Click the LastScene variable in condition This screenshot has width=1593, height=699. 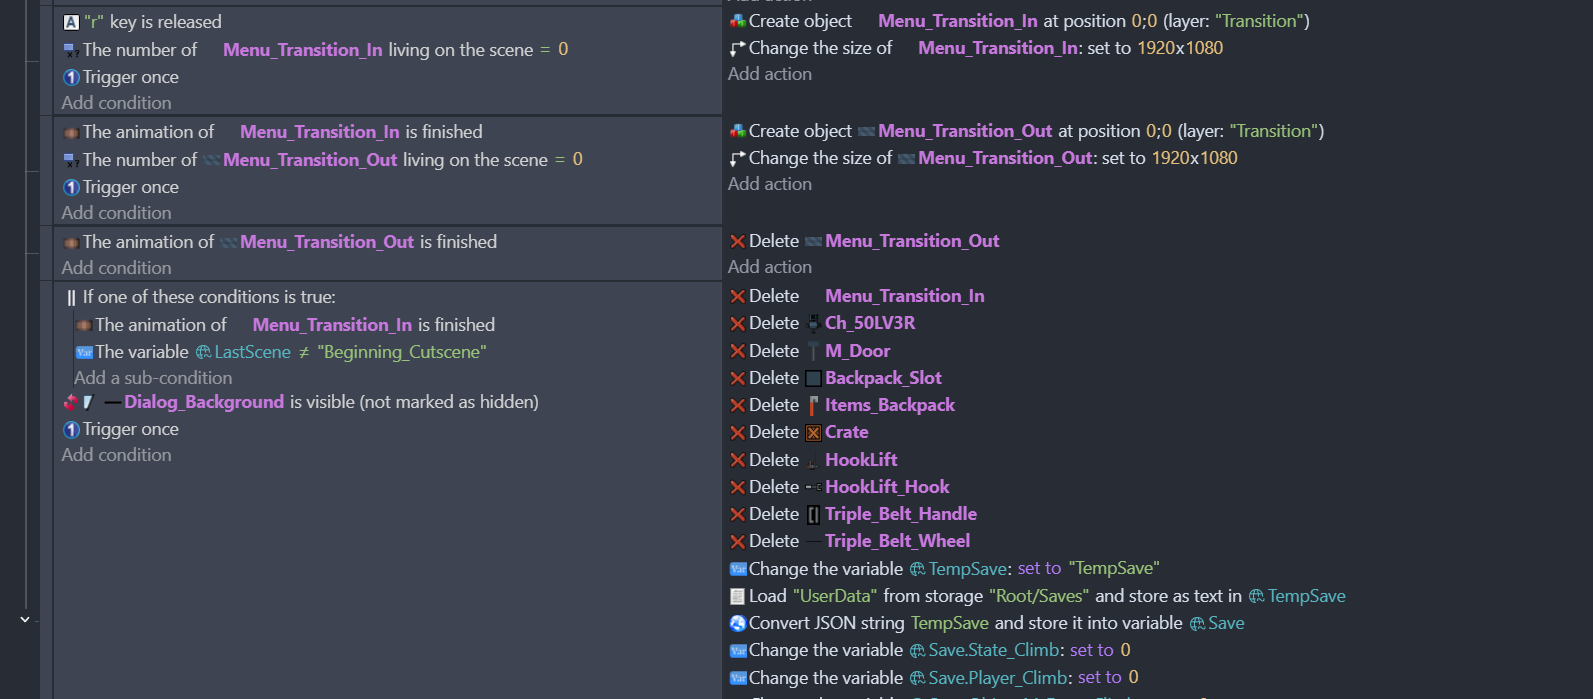pyautogui.click(x=252, y=352)
